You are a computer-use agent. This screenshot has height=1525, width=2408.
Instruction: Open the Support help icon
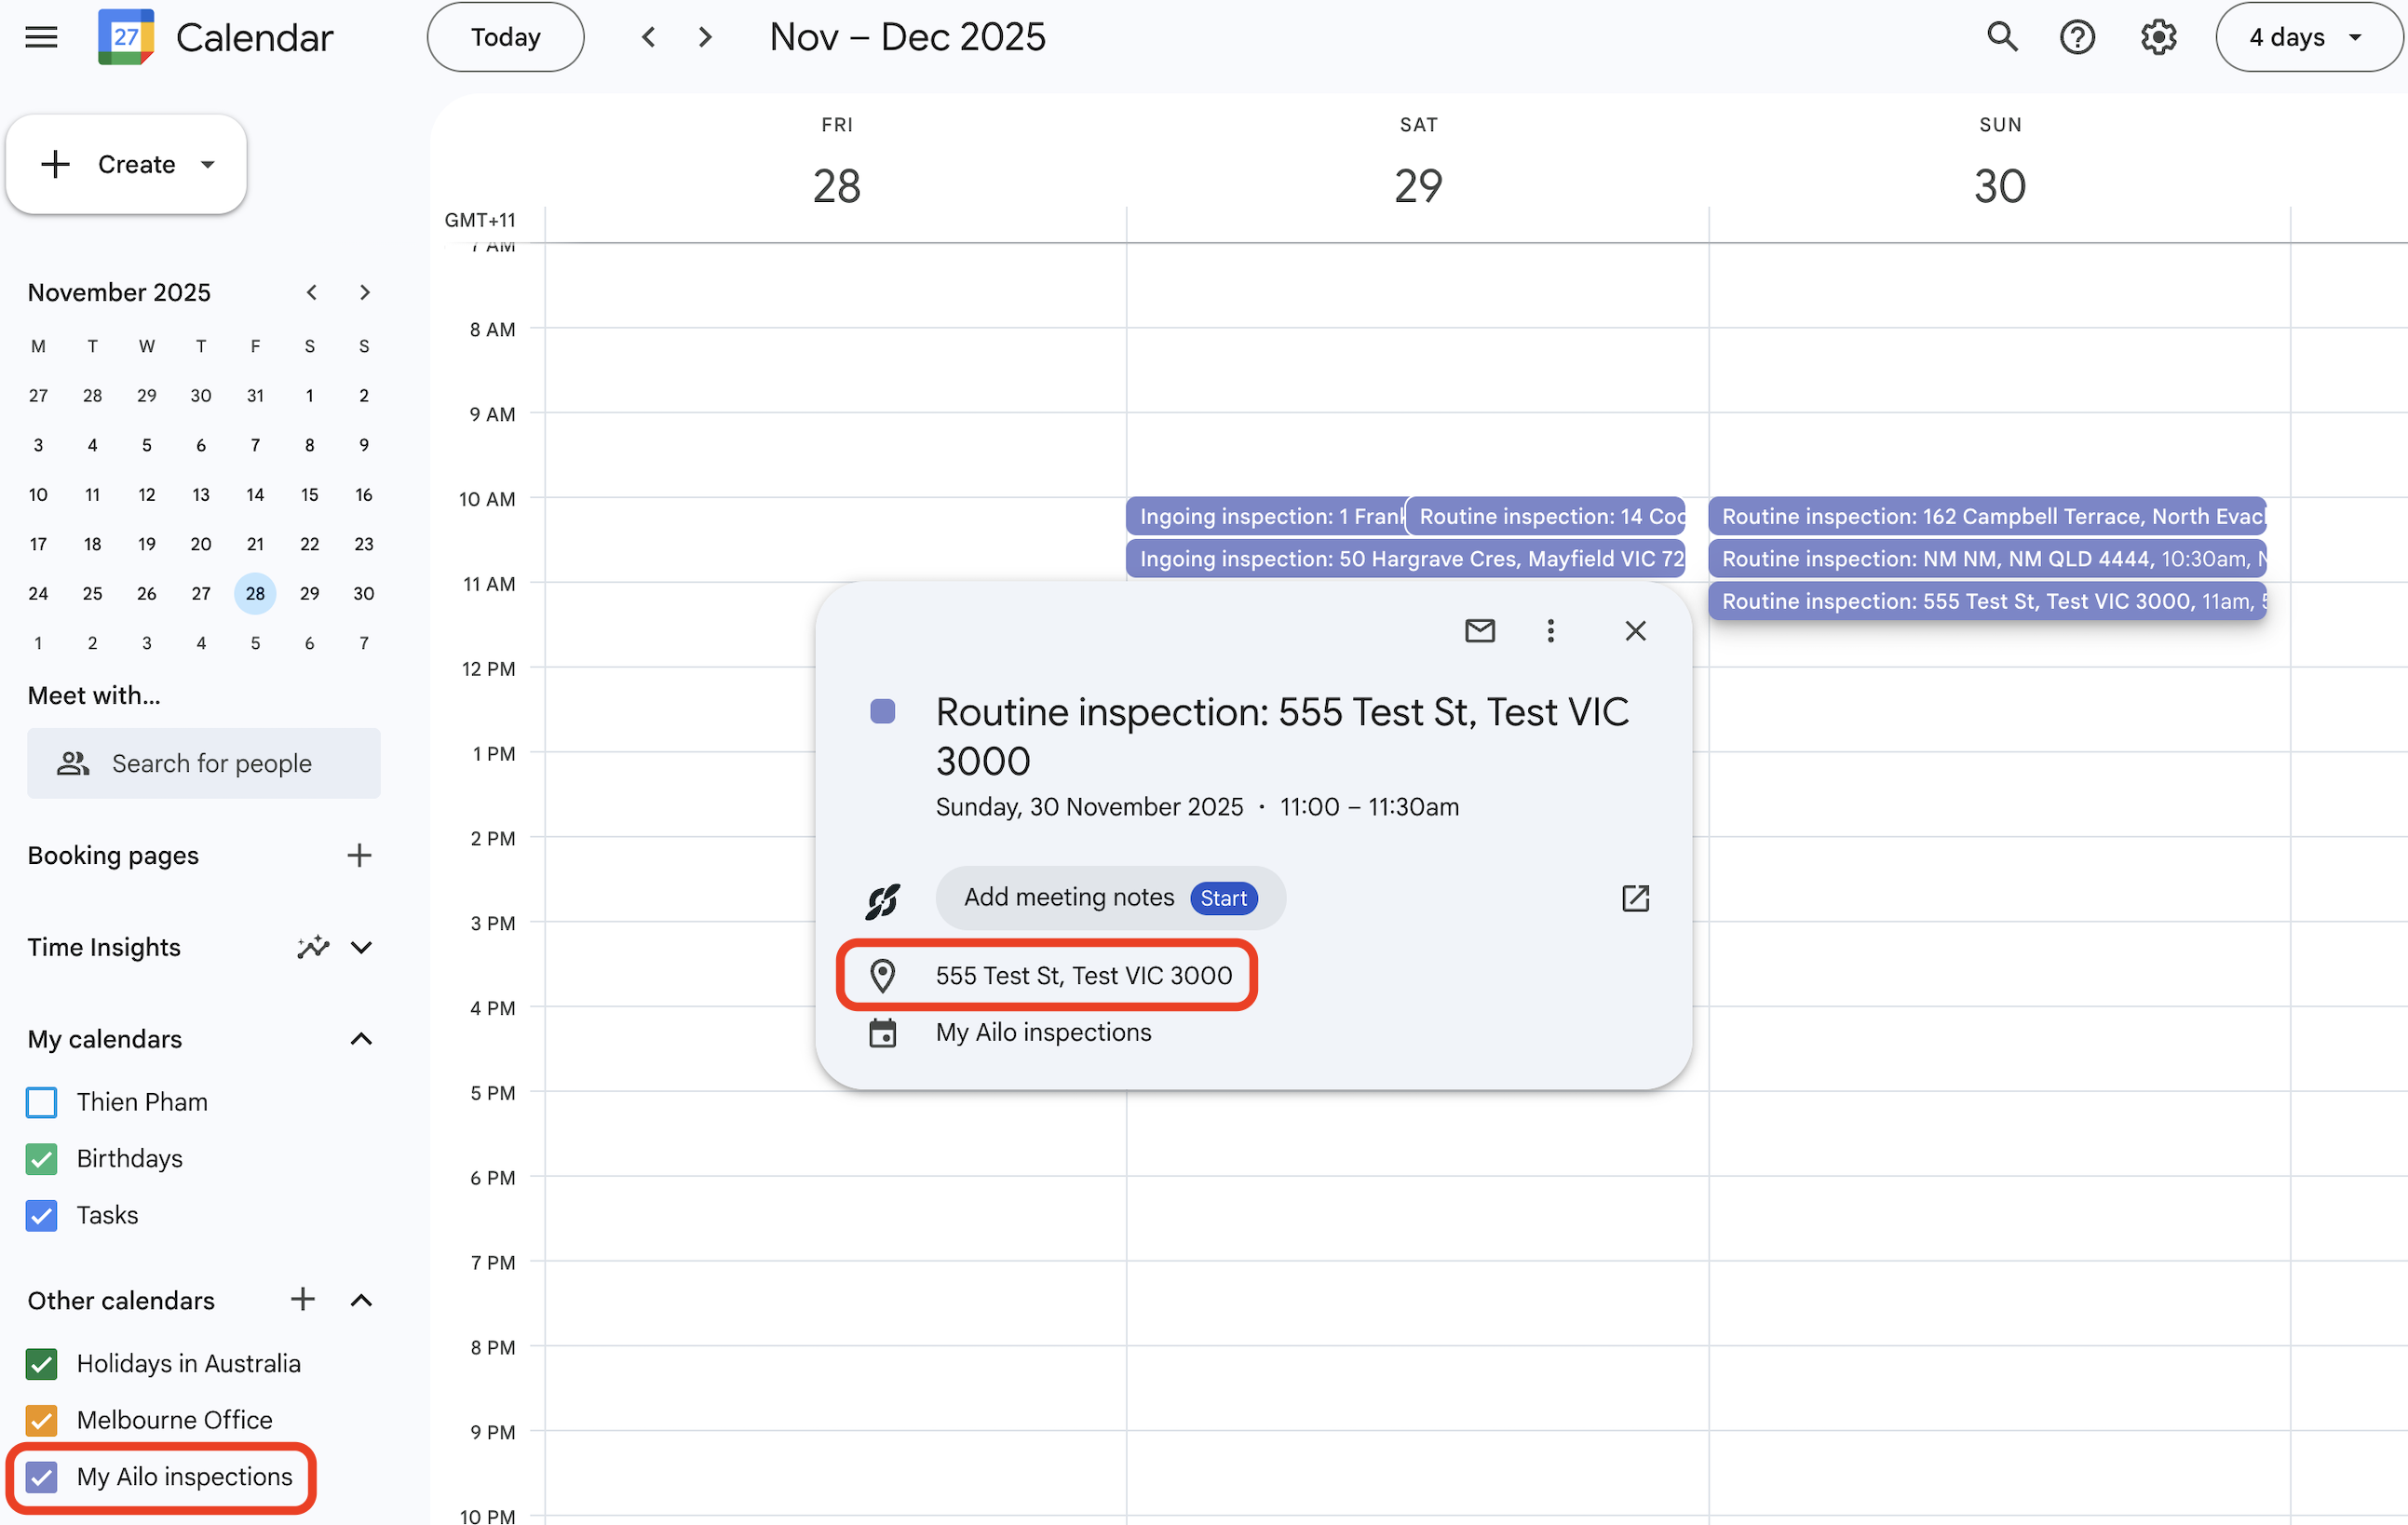coord(2077,37)
